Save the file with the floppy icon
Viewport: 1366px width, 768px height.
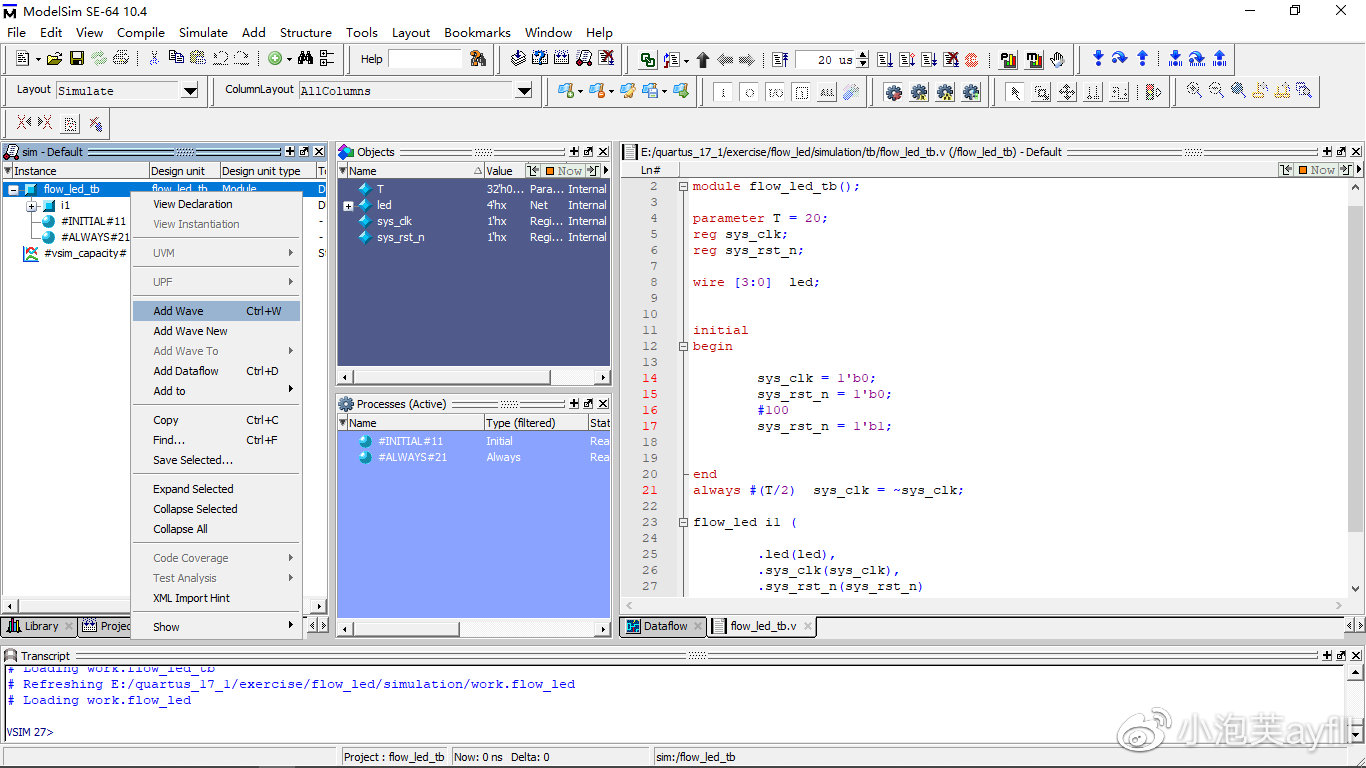[x=77, y=59]
